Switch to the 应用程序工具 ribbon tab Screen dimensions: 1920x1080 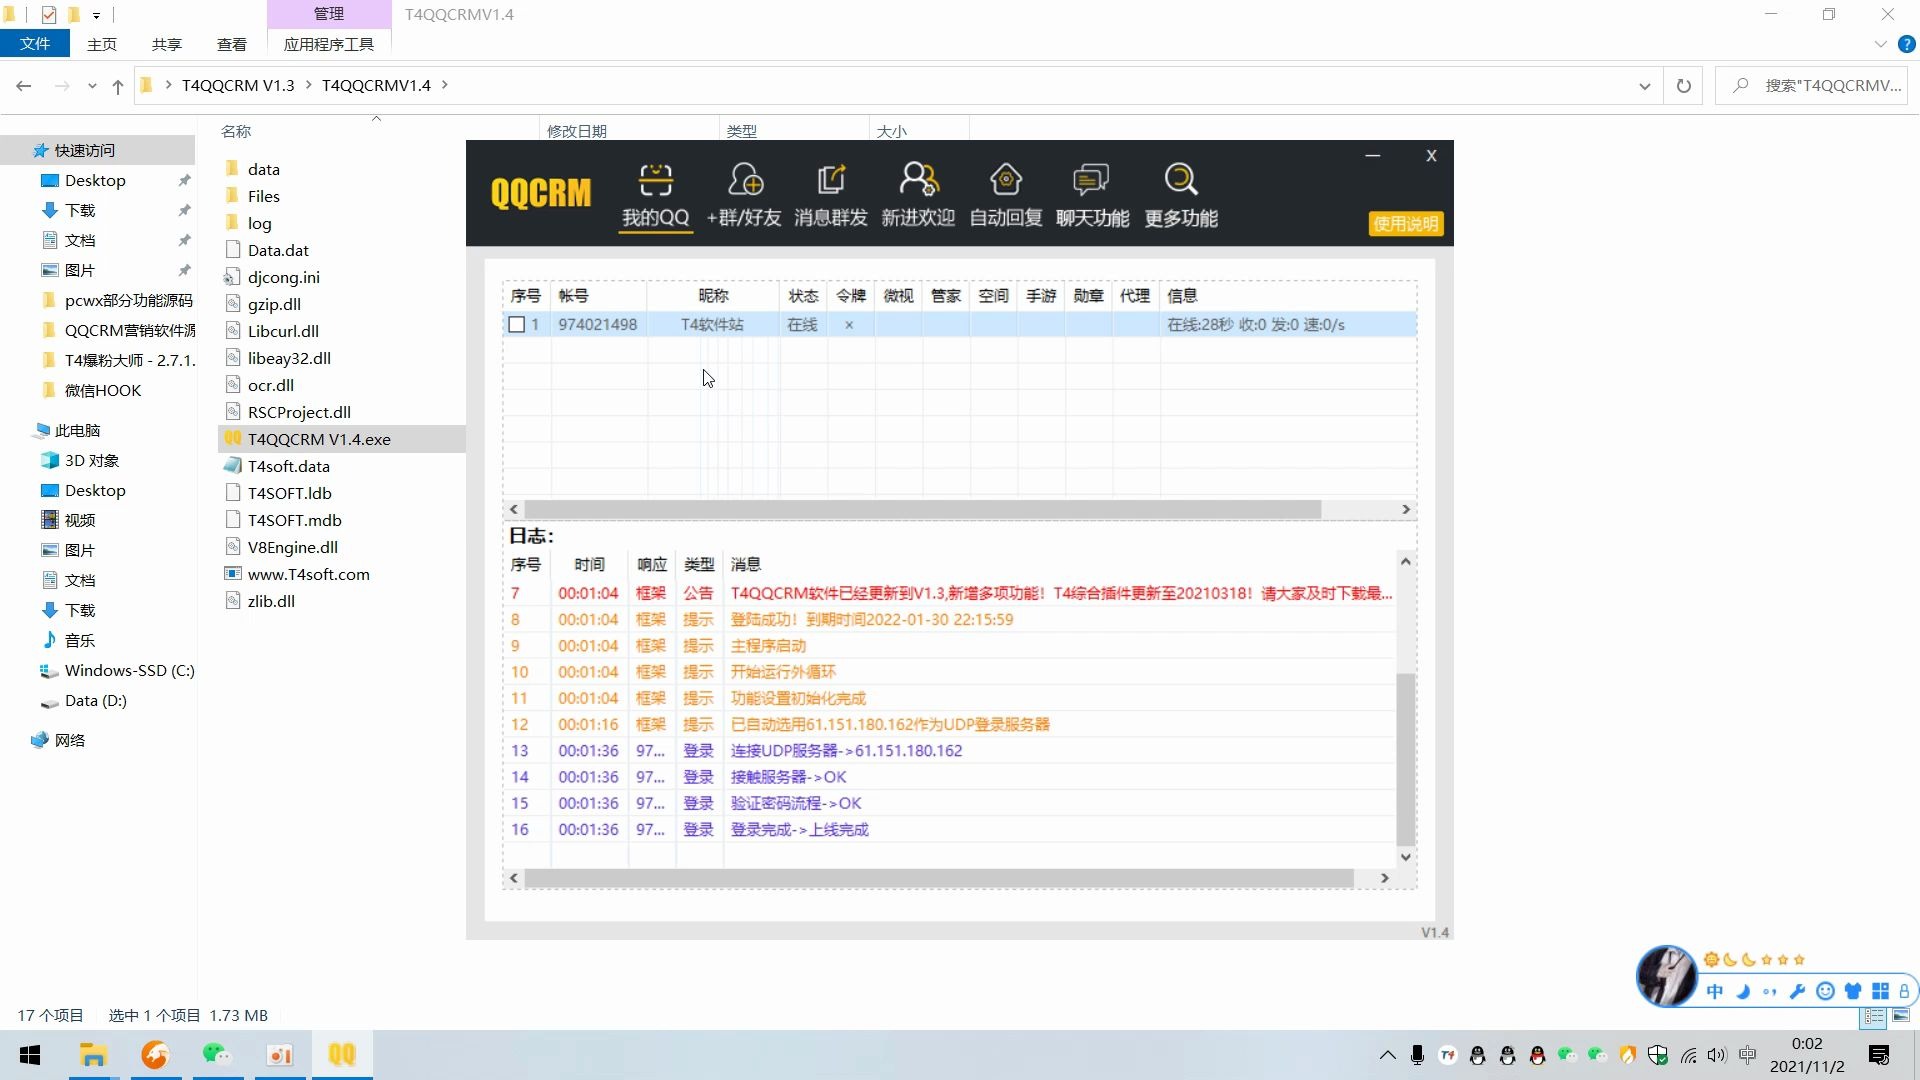(x=329, y=44)
